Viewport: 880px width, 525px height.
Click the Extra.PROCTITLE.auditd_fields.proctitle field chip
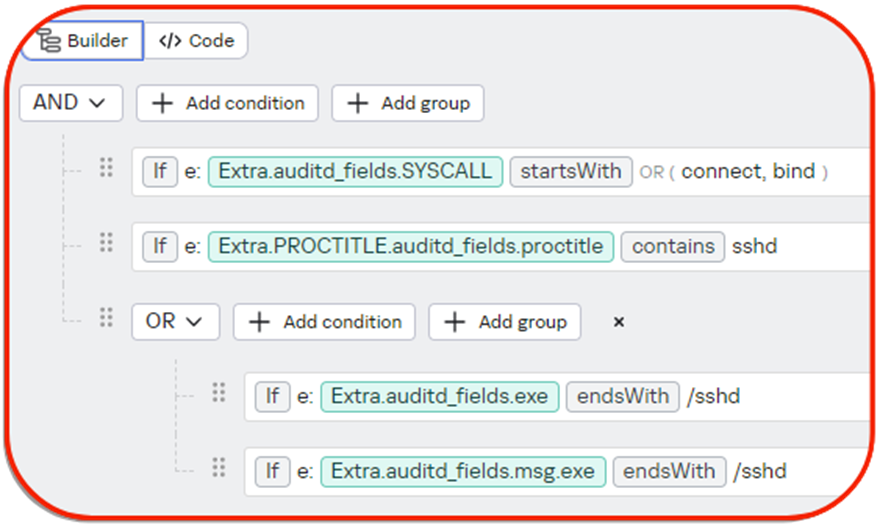(411, 246)
